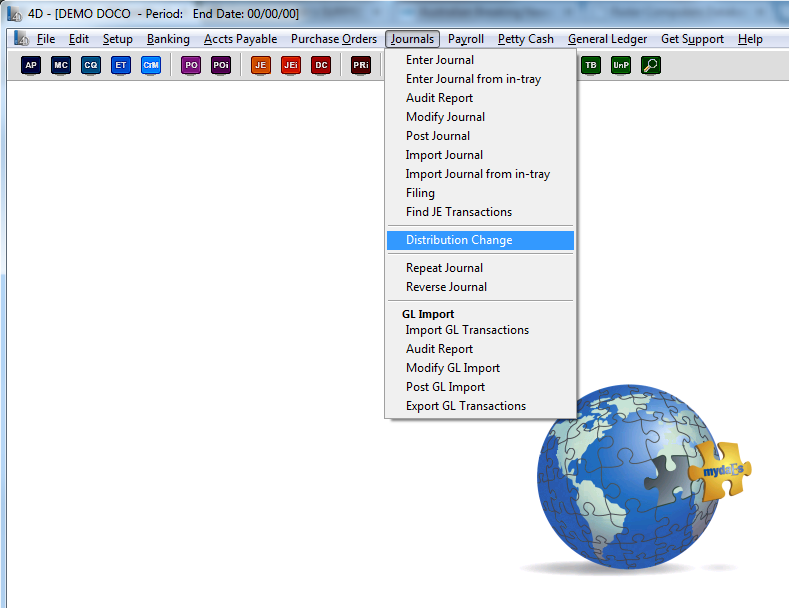Click the JEi toolbar icon

point(291,65)
